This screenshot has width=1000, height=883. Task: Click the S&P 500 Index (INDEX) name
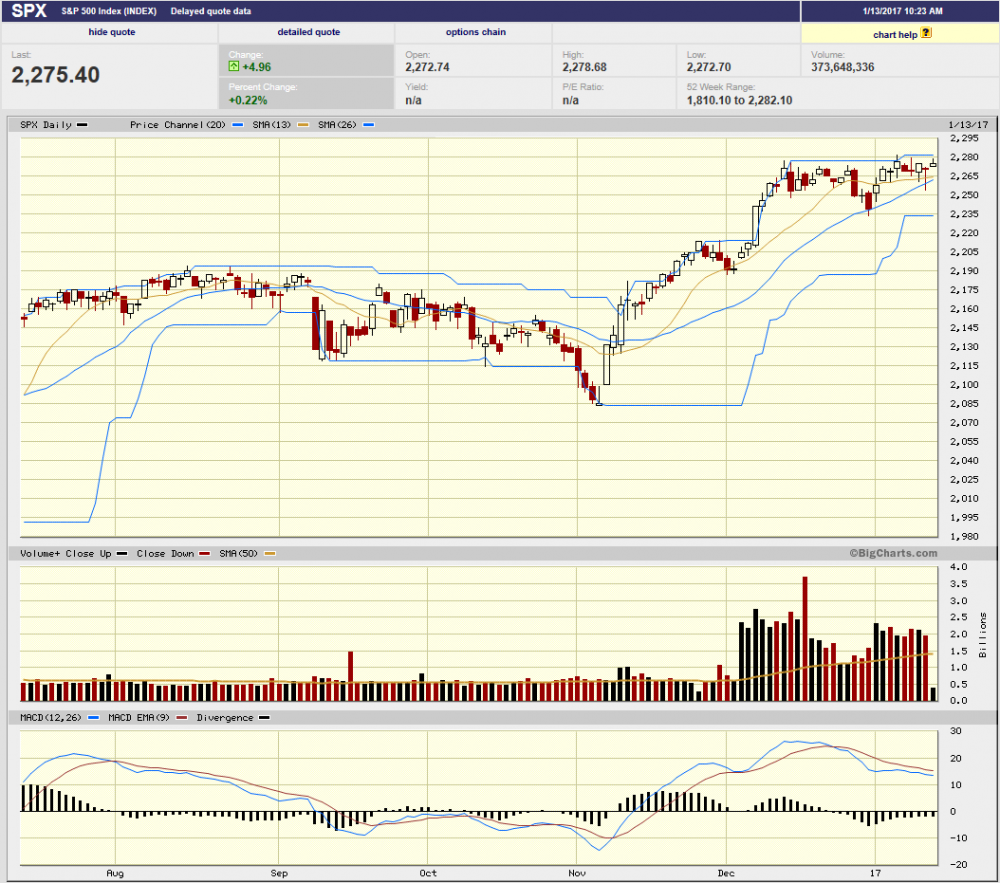[103, 12]
